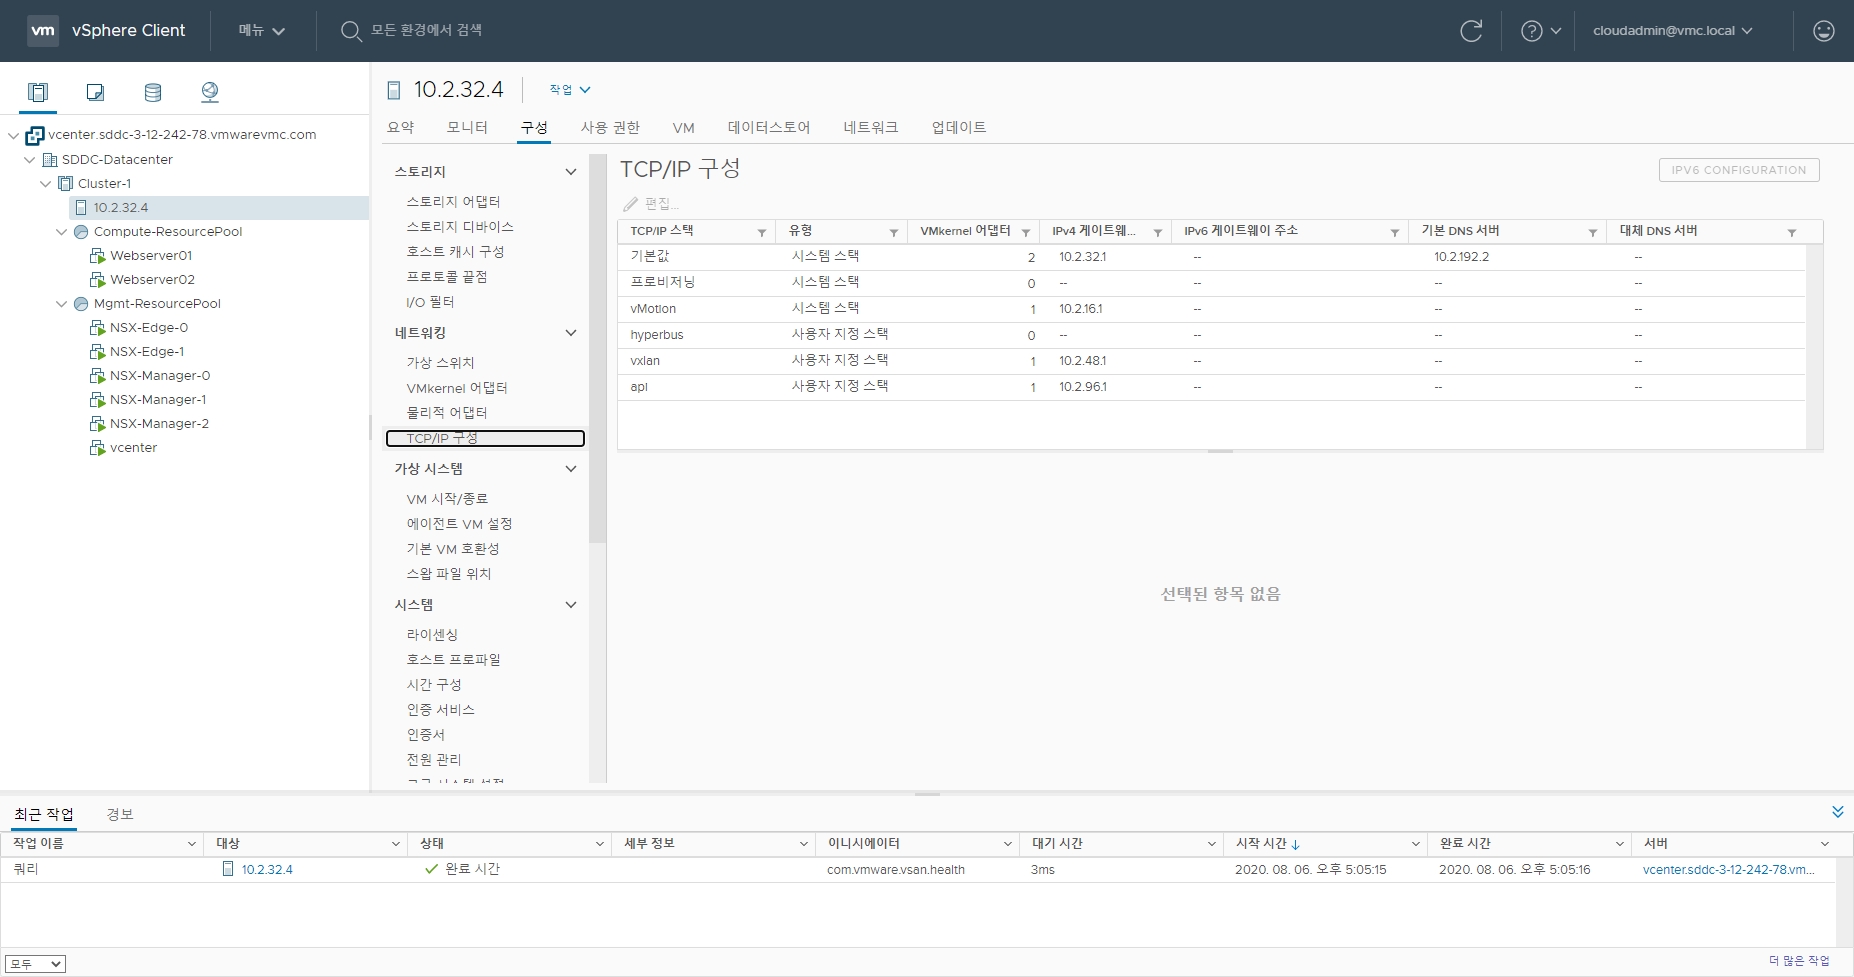The image size is (1854, 977).
Task: Filter the 대체 DNS 서버 column
Action: pyautogui.click(x=1792, y=232)
